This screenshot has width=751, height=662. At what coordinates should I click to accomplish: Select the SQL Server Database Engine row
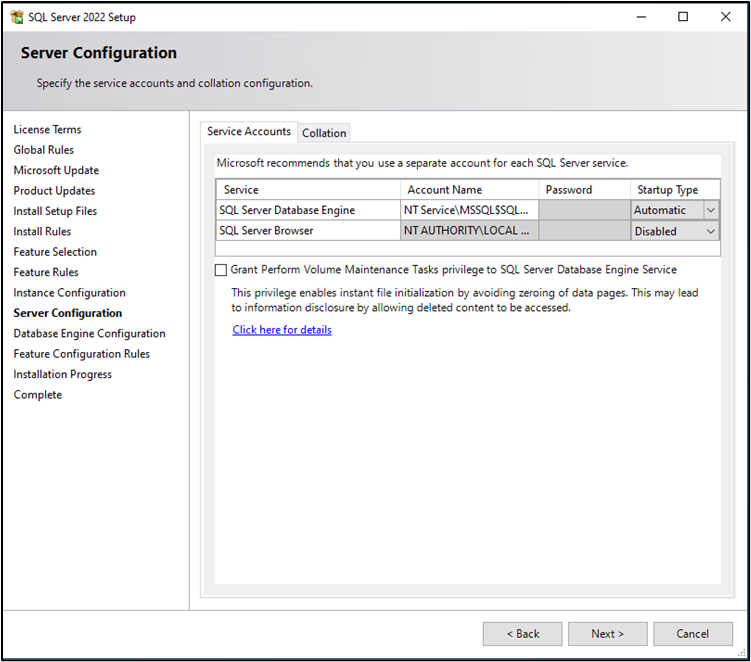pyautogui.click(x=308, y=210)
